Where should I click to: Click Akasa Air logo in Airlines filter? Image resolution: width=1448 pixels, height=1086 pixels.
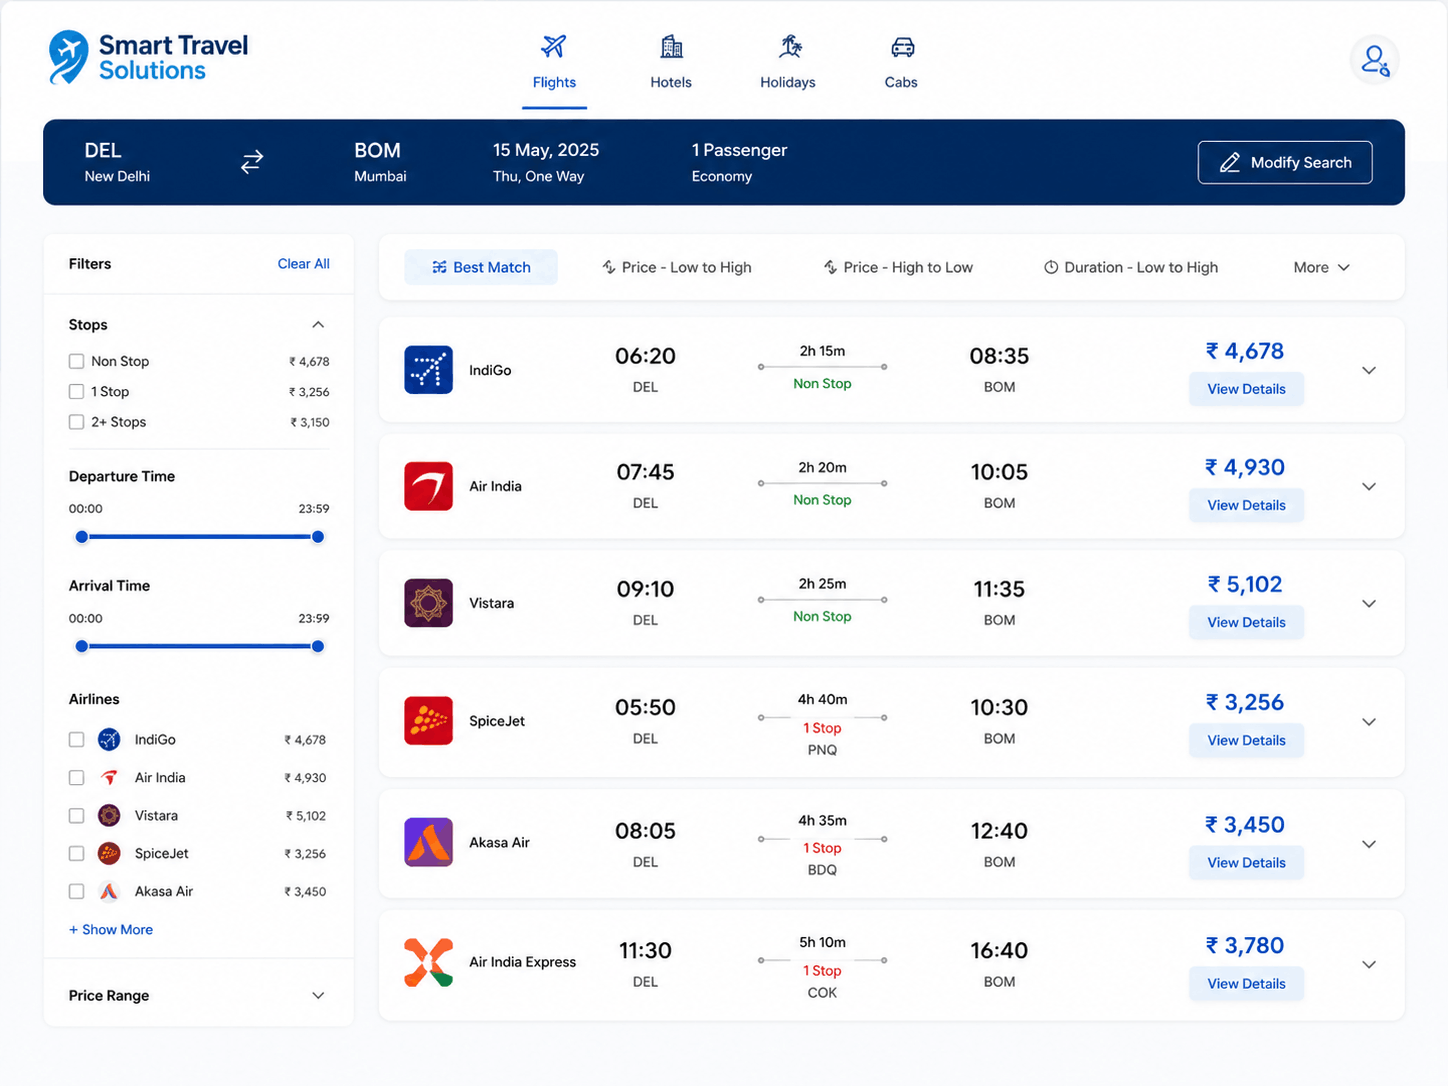[109, 892]
